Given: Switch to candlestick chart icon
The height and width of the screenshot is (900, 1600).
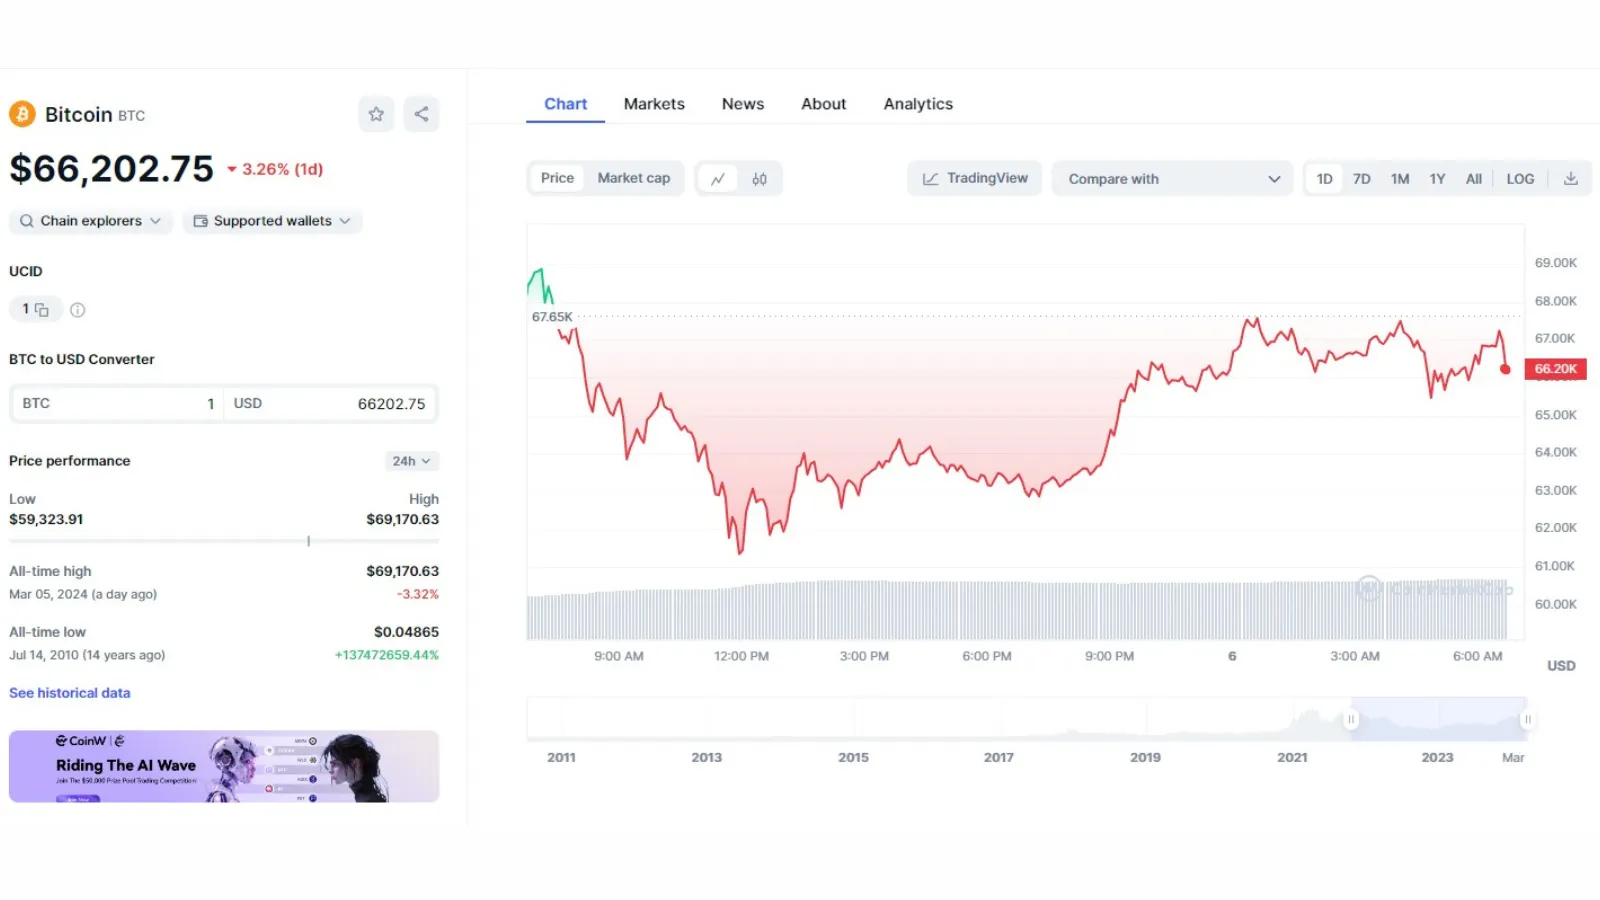Looking at the screenshot, I should tap(760, 179).
